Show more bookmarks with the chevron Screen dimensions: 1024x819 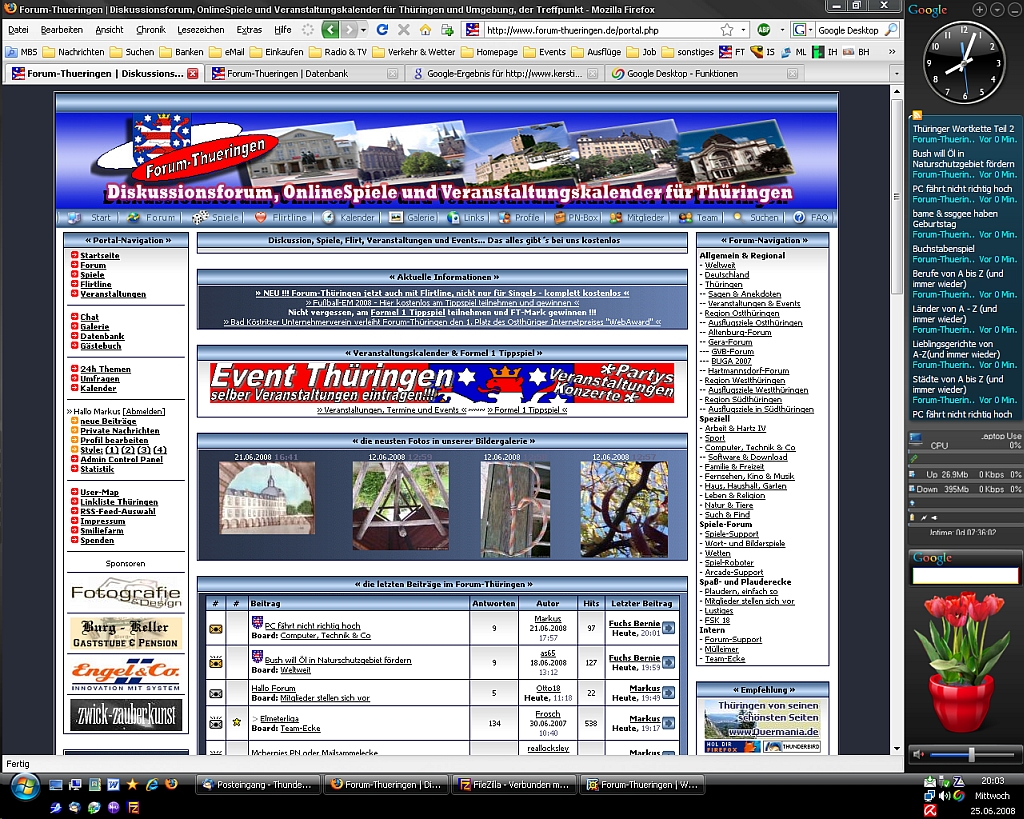coord(892,52)
